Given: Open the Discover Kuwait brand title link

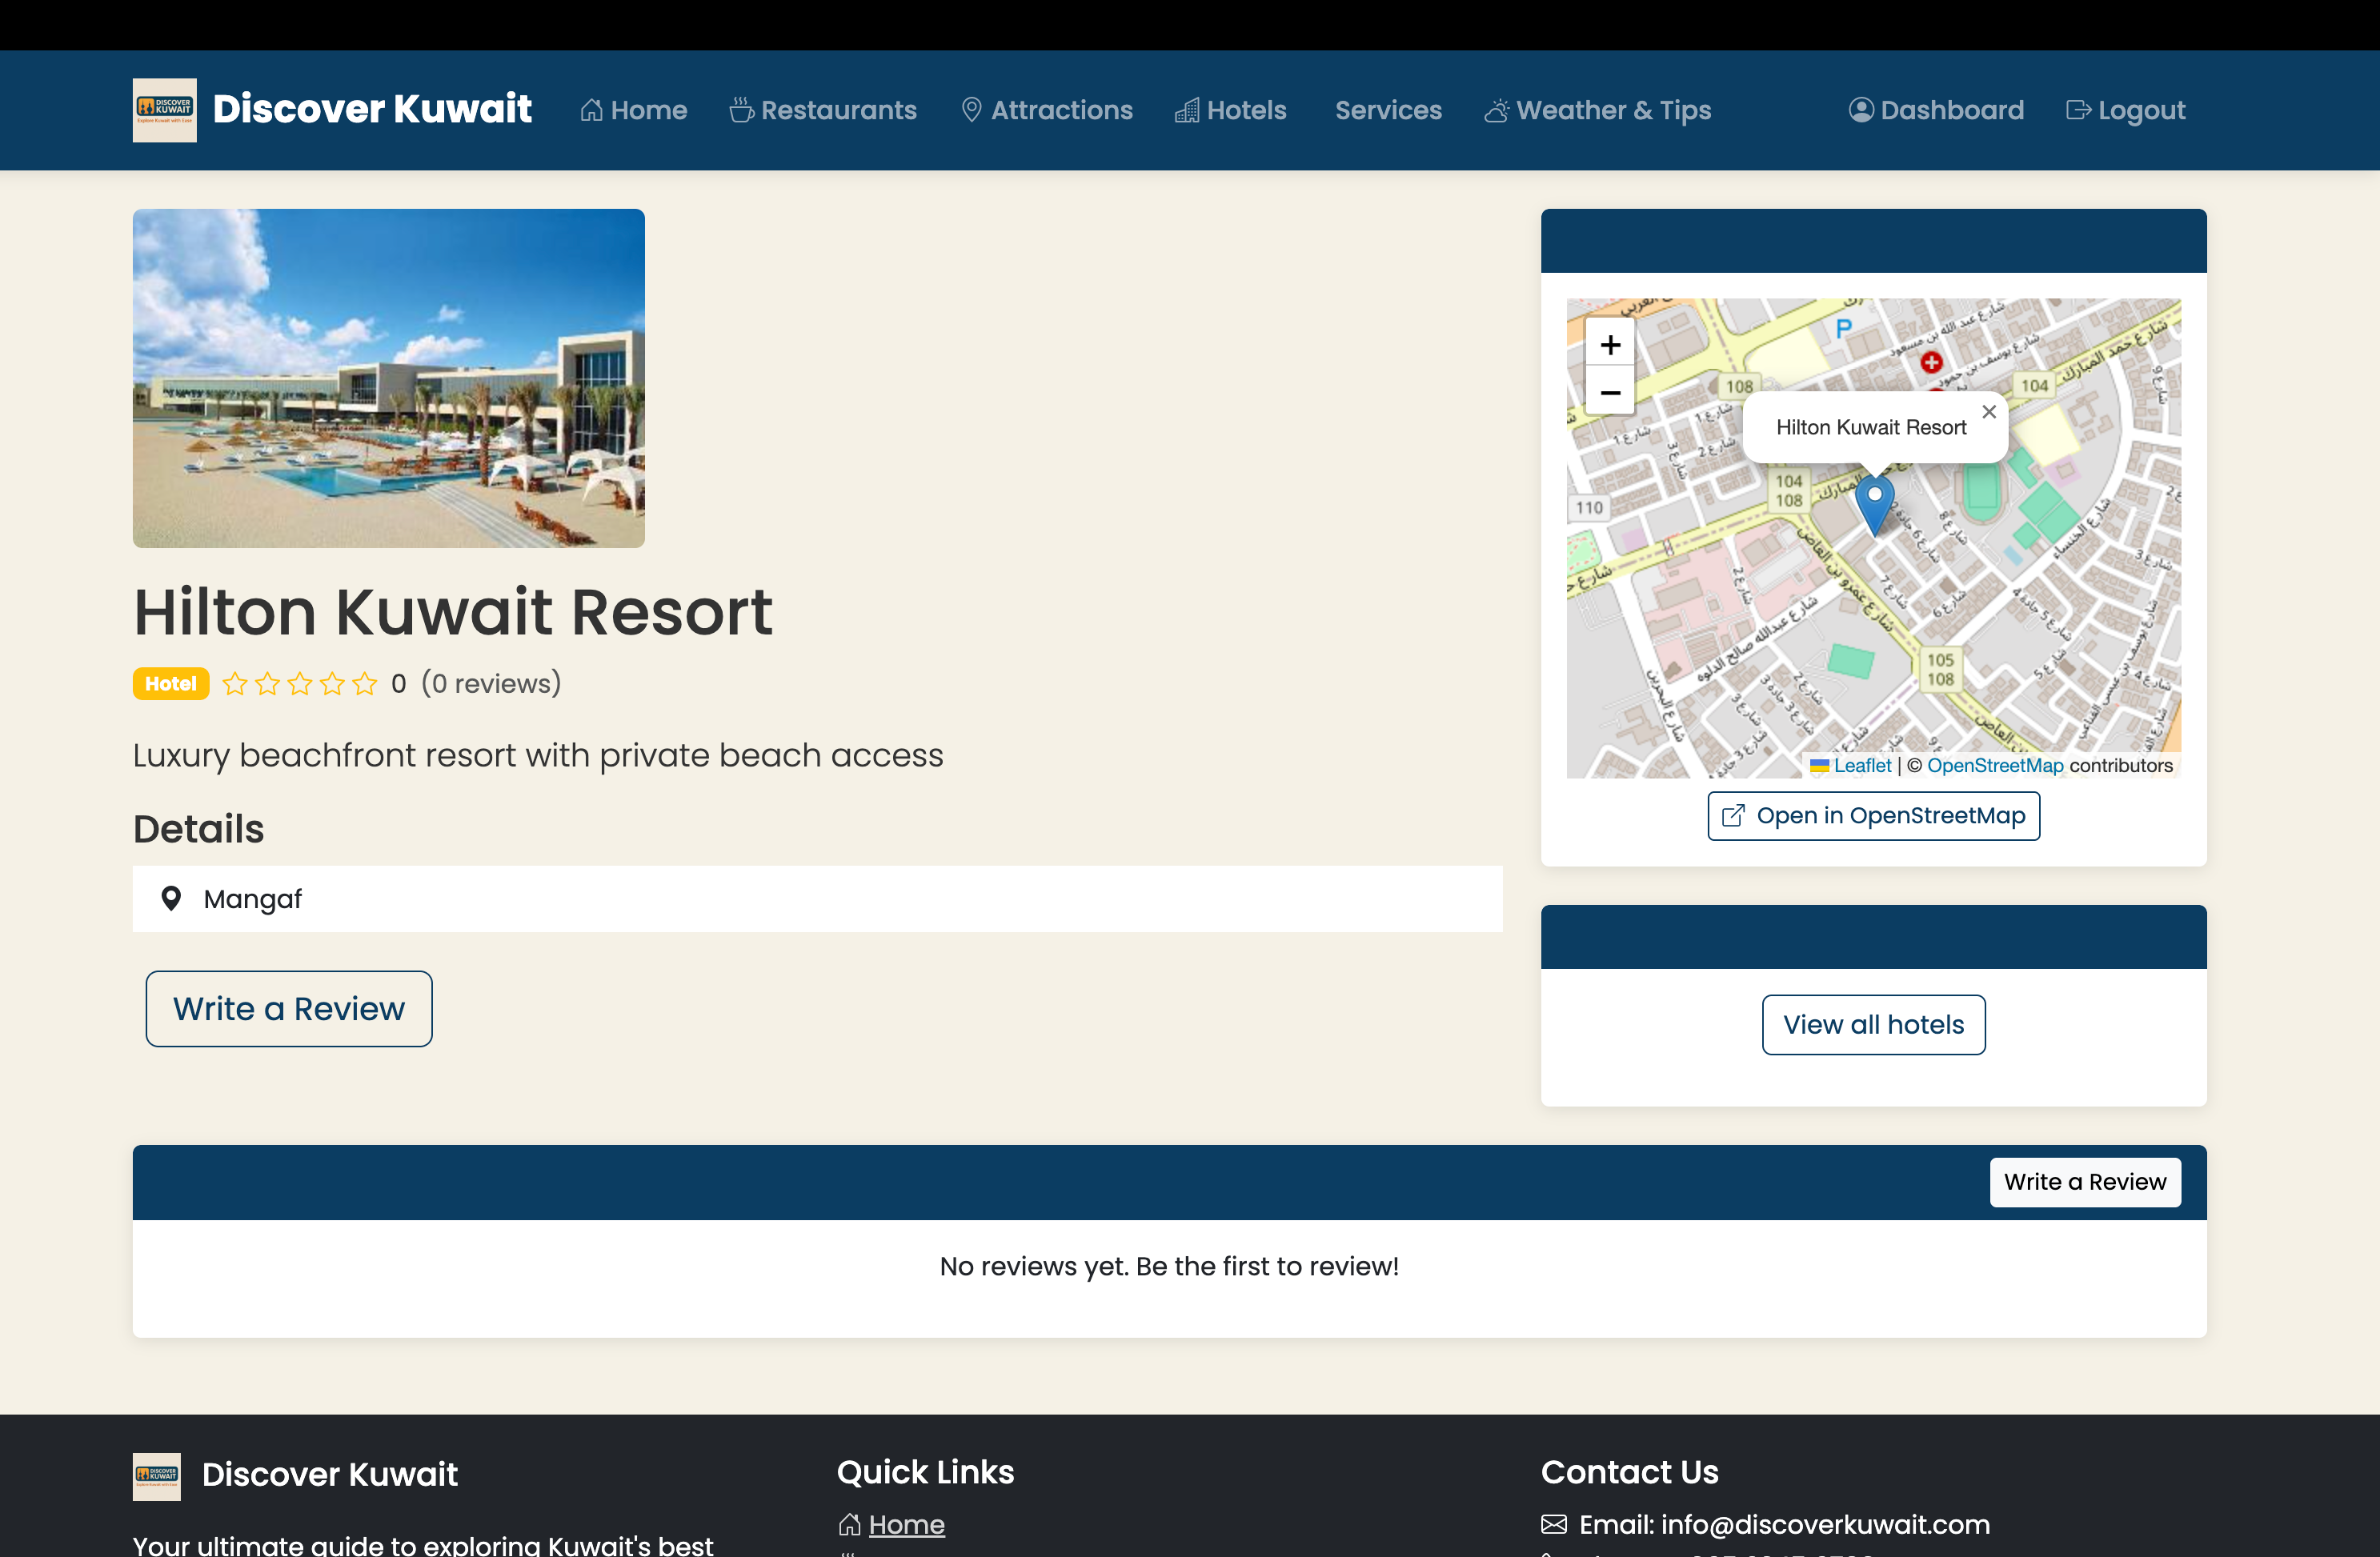Looking at the screenshot, I should click(372, 109).
